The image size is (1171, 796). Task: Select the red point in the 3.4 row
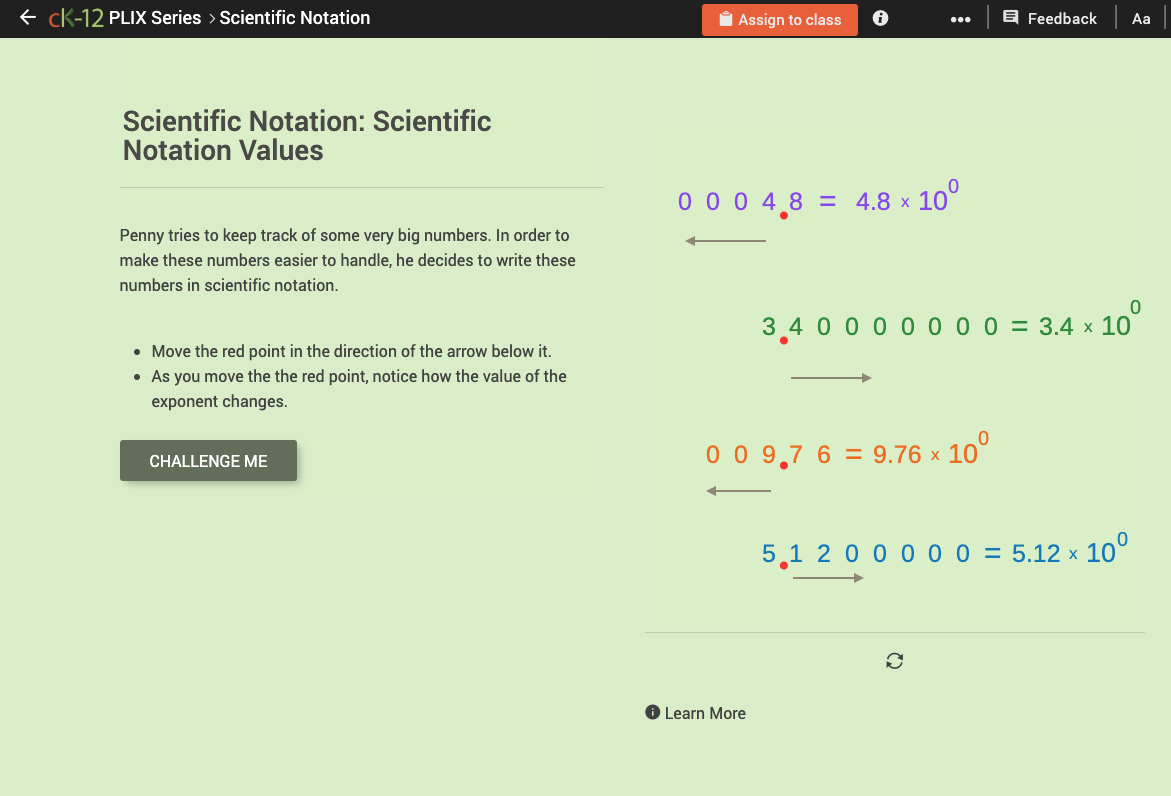[x=783, y=341]
